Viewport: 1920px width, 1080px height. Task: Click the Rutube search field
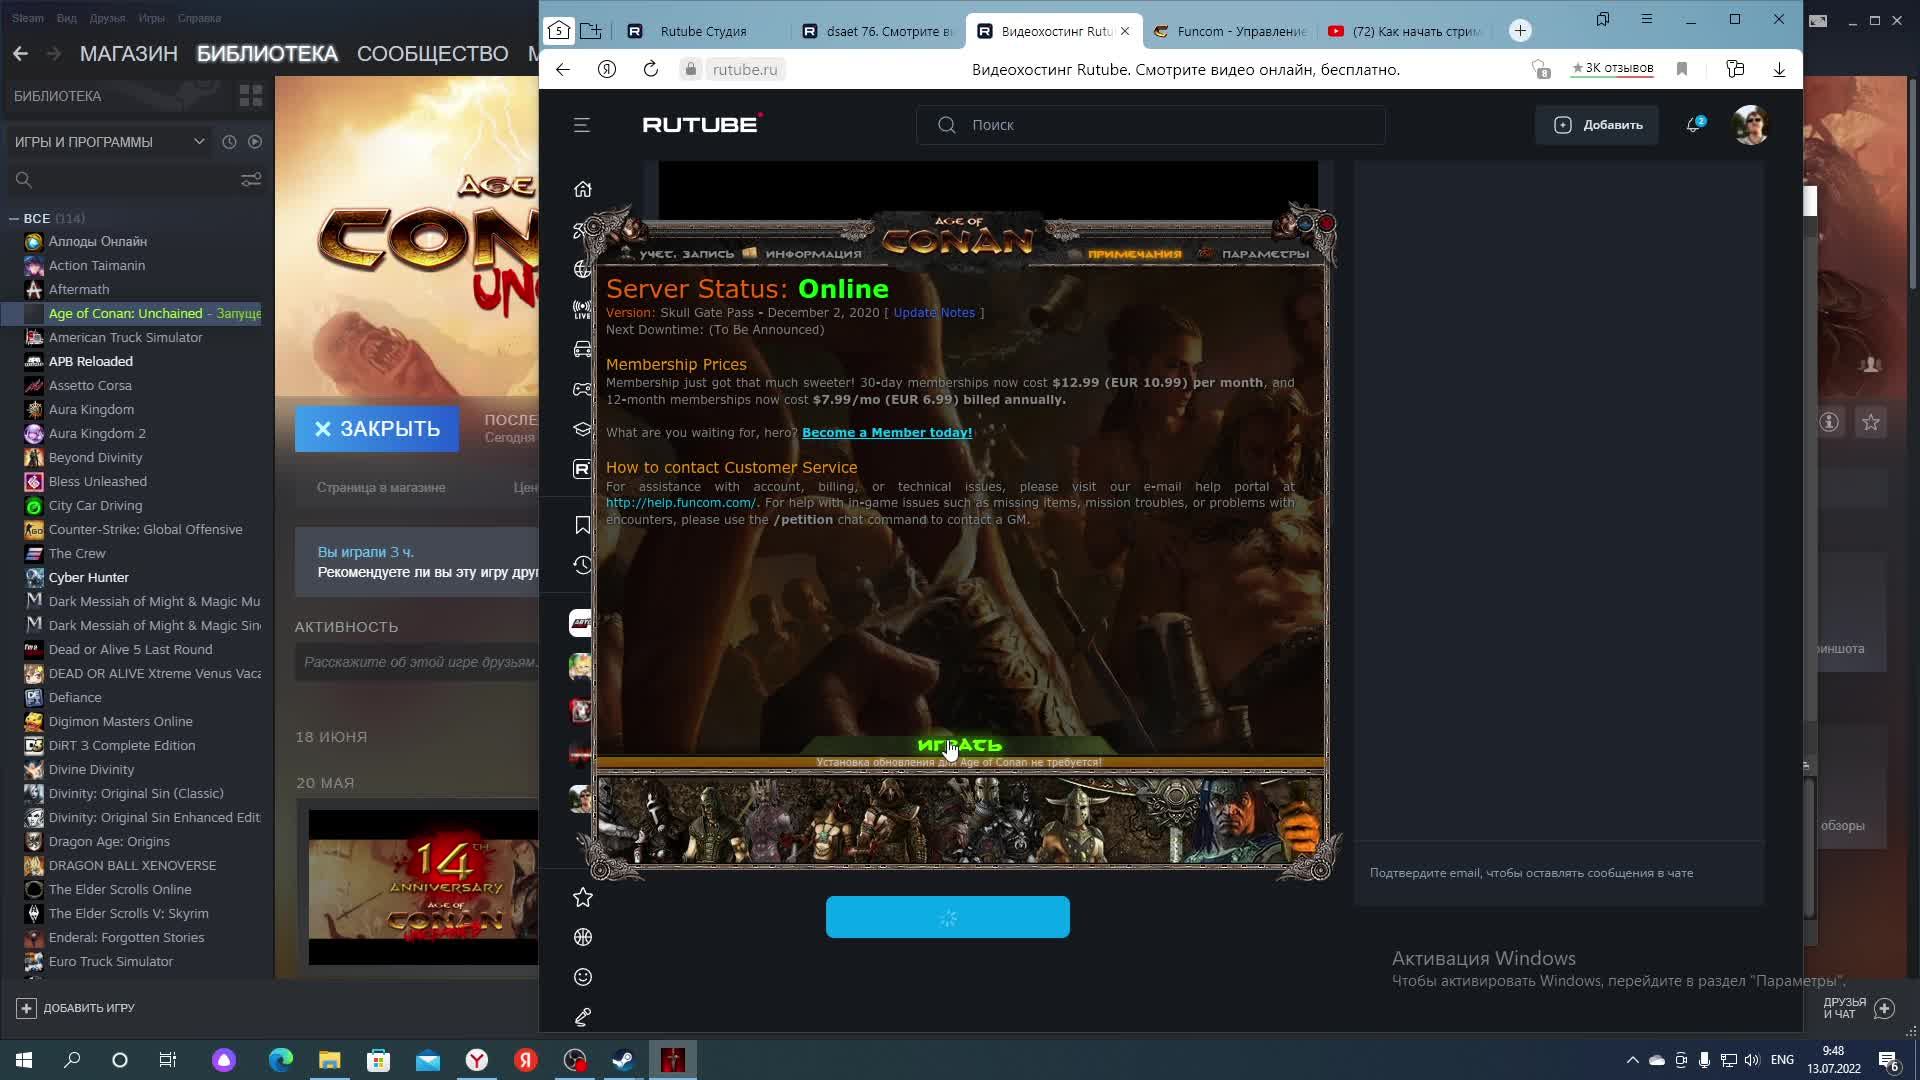coord(1150,125)
